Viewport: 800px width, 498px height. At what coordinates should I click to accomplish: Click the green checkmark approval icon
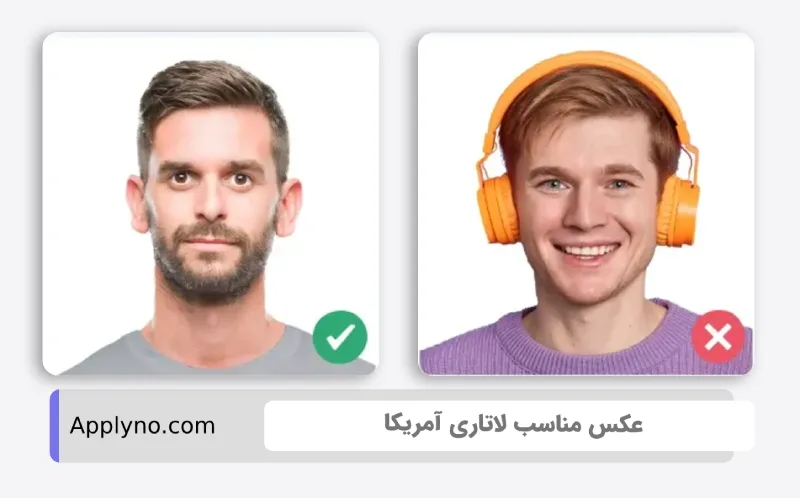(340, 337)
